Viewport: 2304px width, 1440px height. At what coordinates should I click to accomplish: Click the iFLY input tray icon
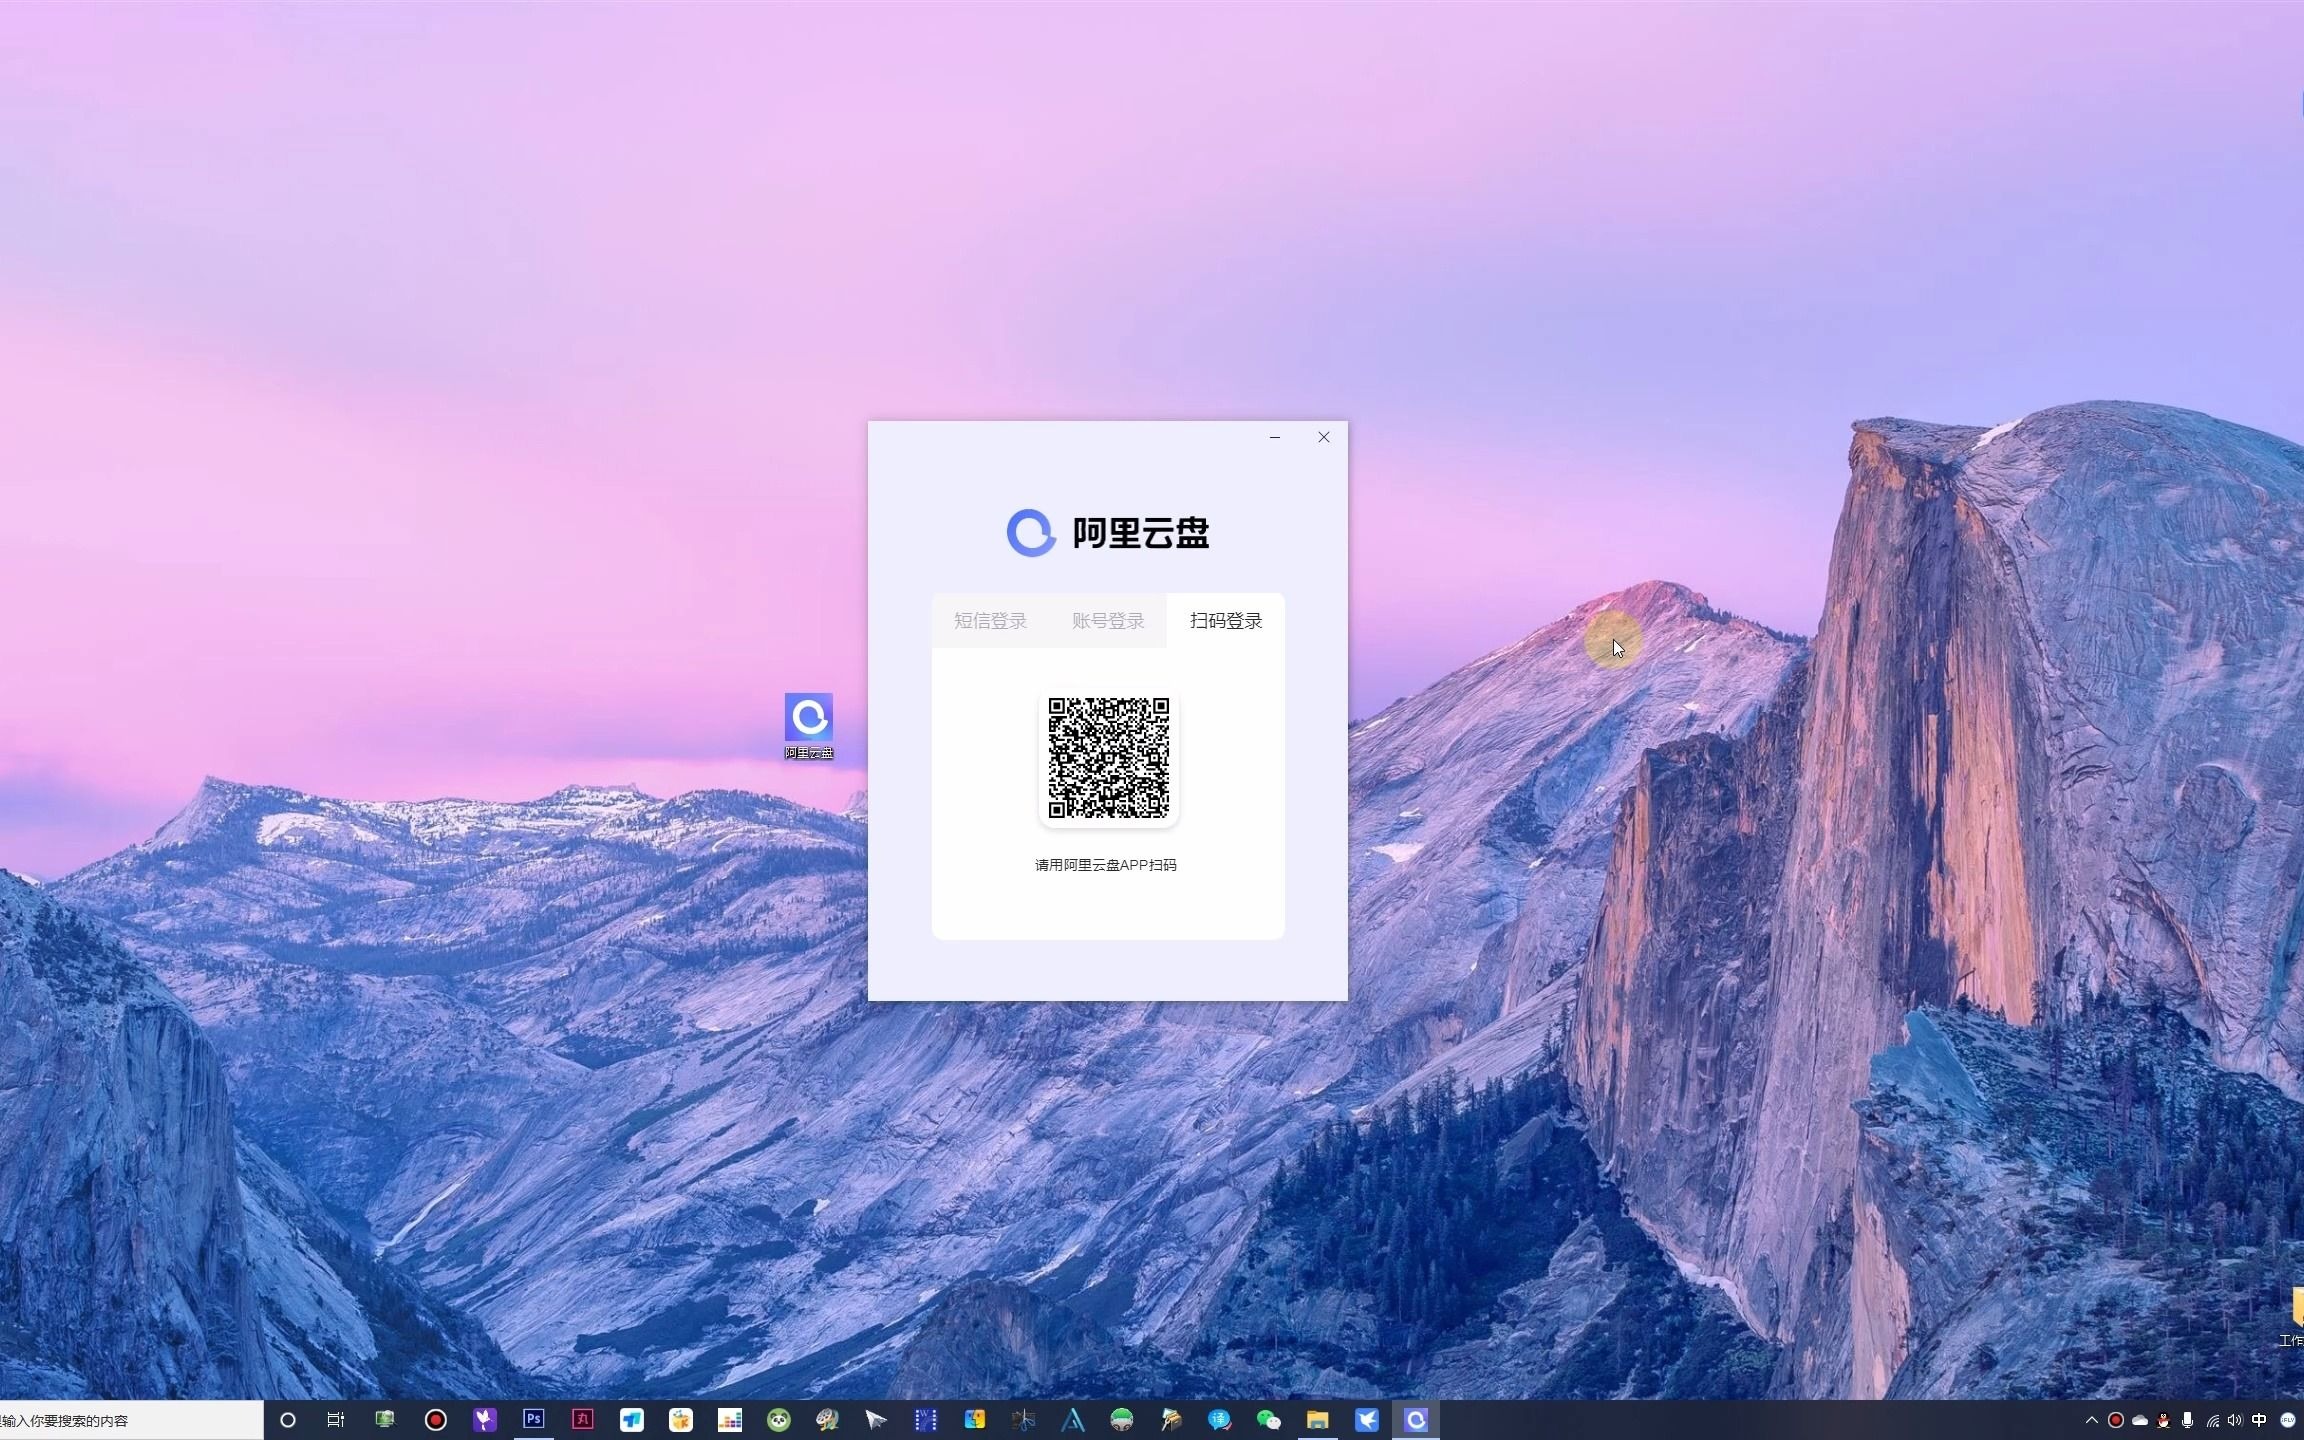pos(2287,1420)
